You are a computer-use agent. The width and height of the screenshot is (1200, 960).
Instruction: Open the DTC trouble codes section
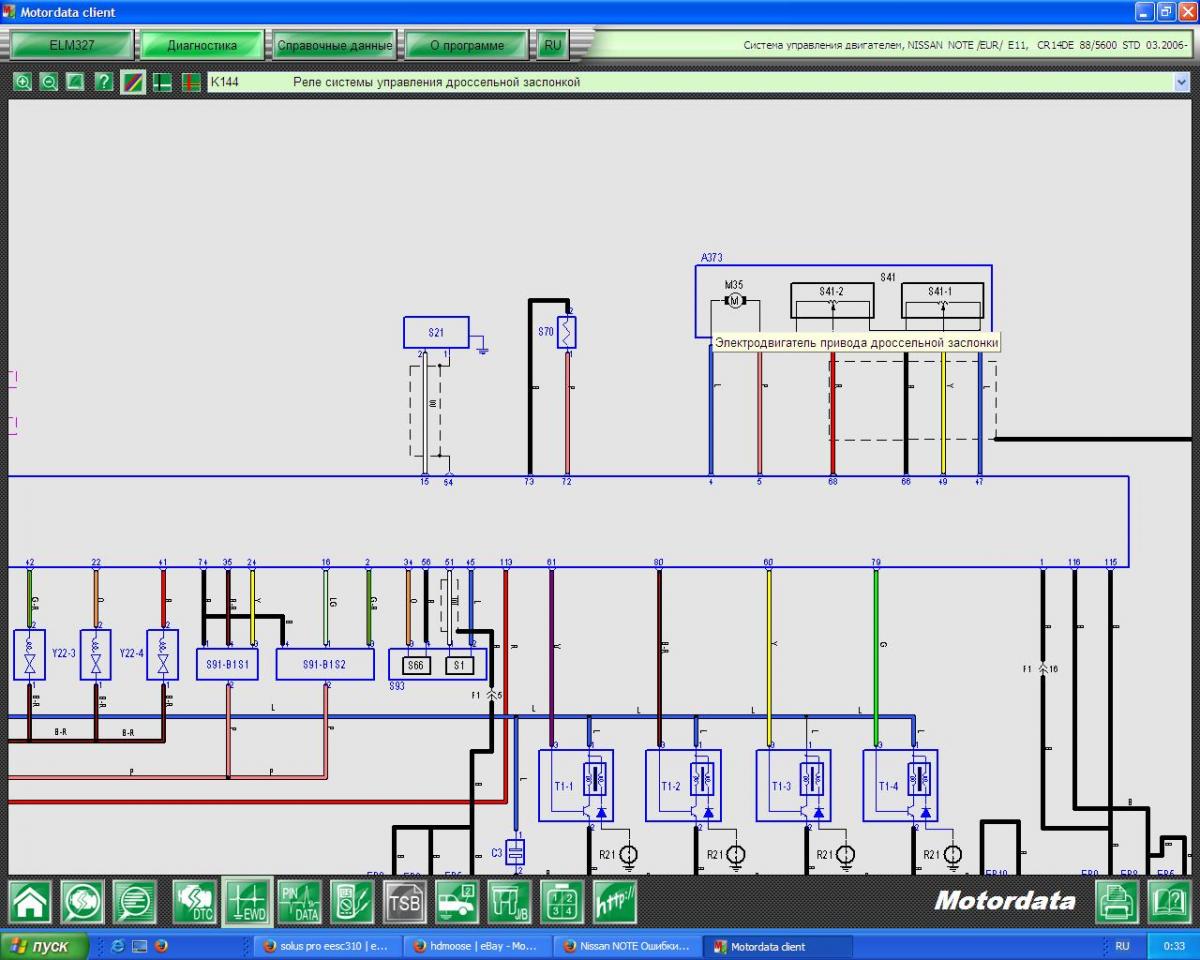pyautogui.click(x=193, y=901)
